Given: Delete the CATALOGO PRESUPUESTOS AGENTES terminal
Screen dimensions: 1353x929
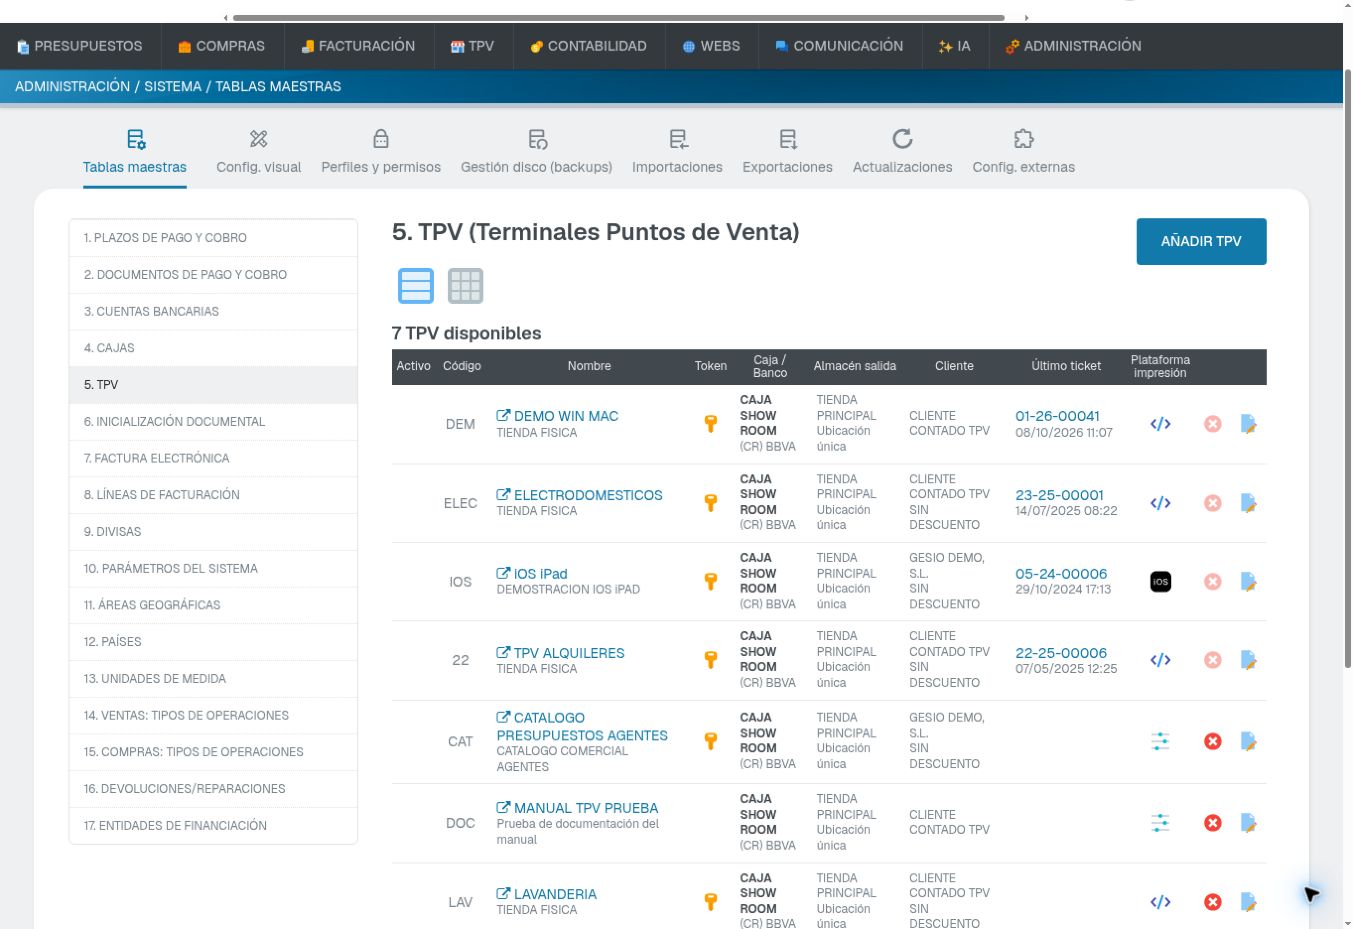Looking at the screenshot, I should tap(1213, 741).
